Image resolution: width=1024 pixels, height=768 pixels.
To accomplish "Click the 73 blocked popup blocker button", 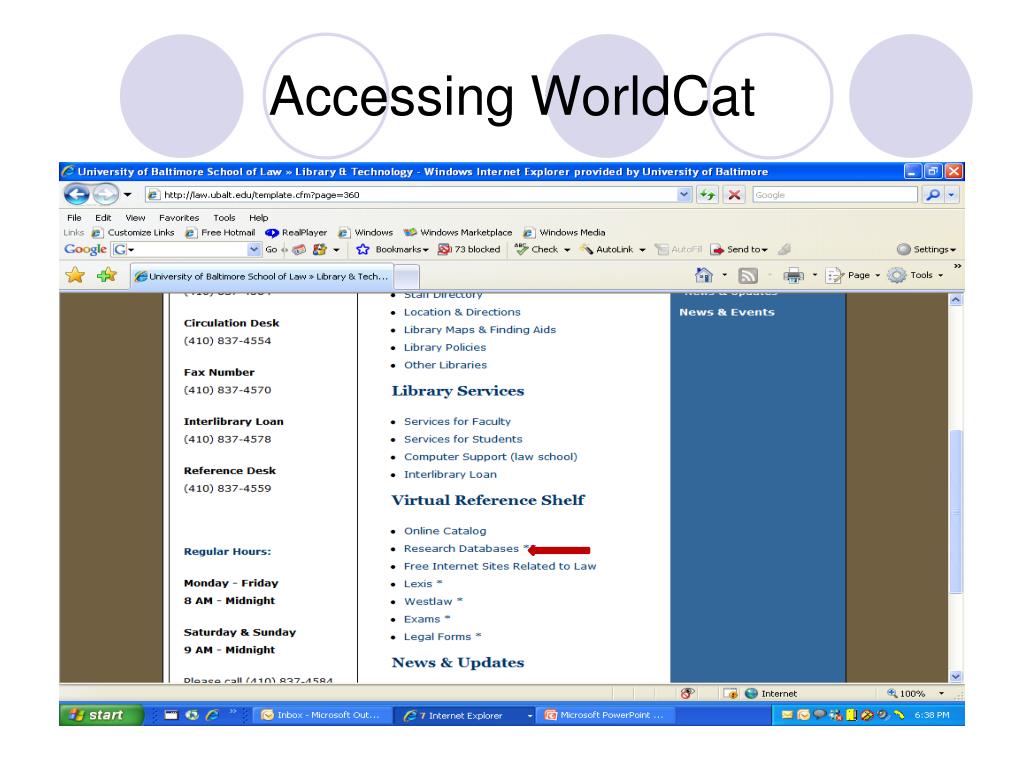I will (469, 249).
